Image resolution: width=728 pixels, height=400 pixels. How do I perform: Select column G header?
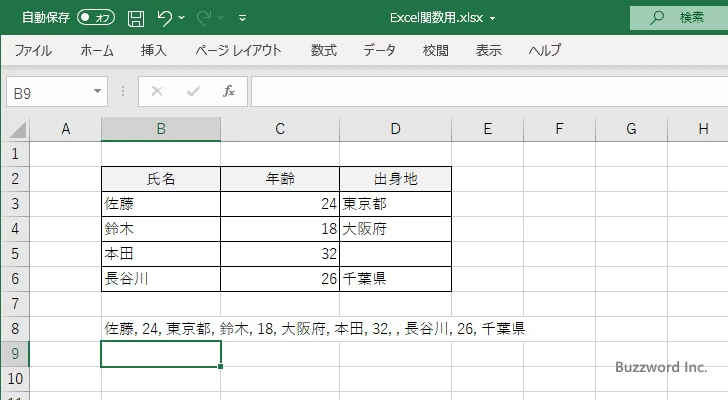[x=631, y=129]
